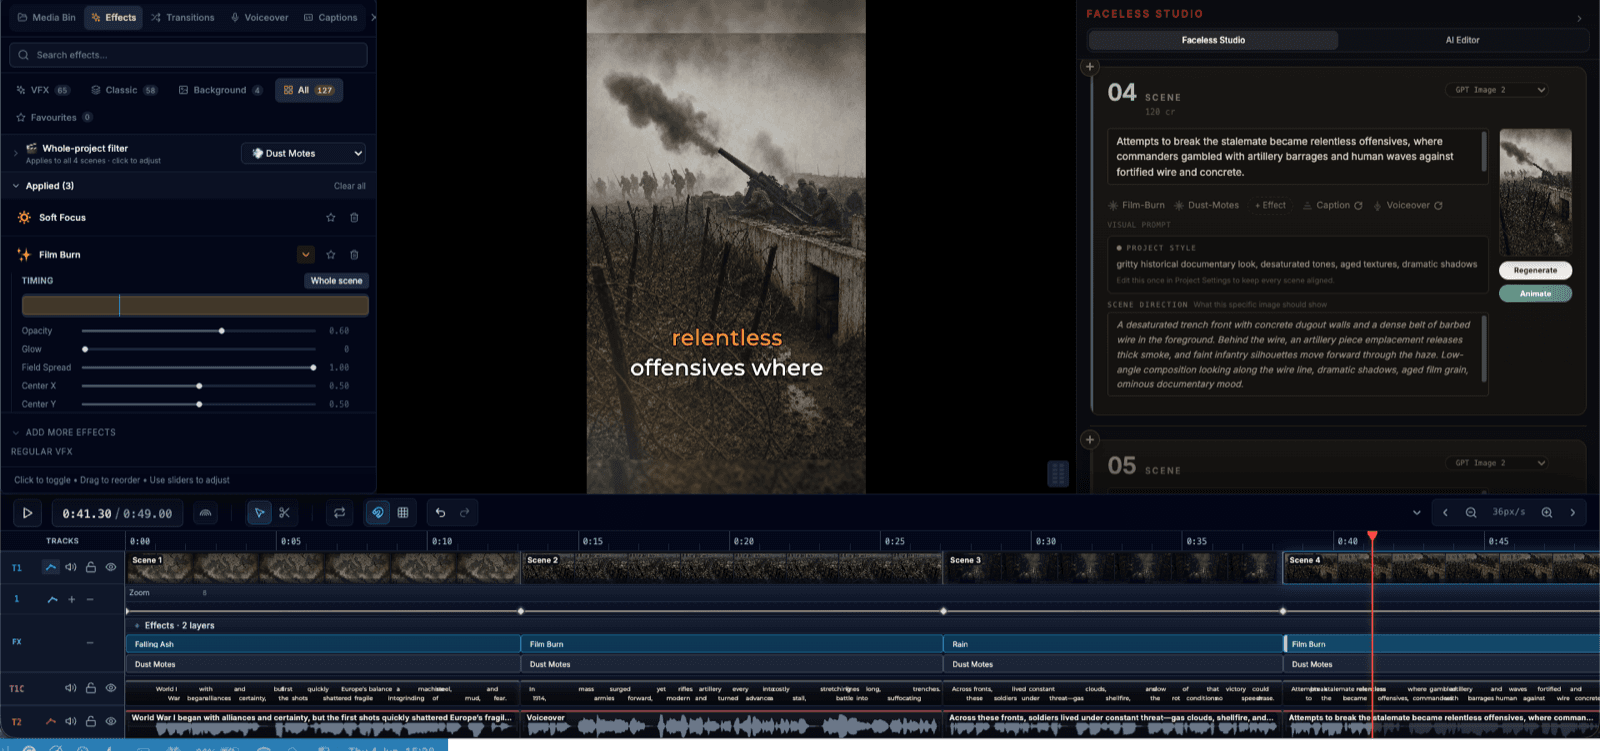This screenshot has height=751, width=1600.
Task: Add keyframe on Zoom track 1
Action: (x=71, y=599)
